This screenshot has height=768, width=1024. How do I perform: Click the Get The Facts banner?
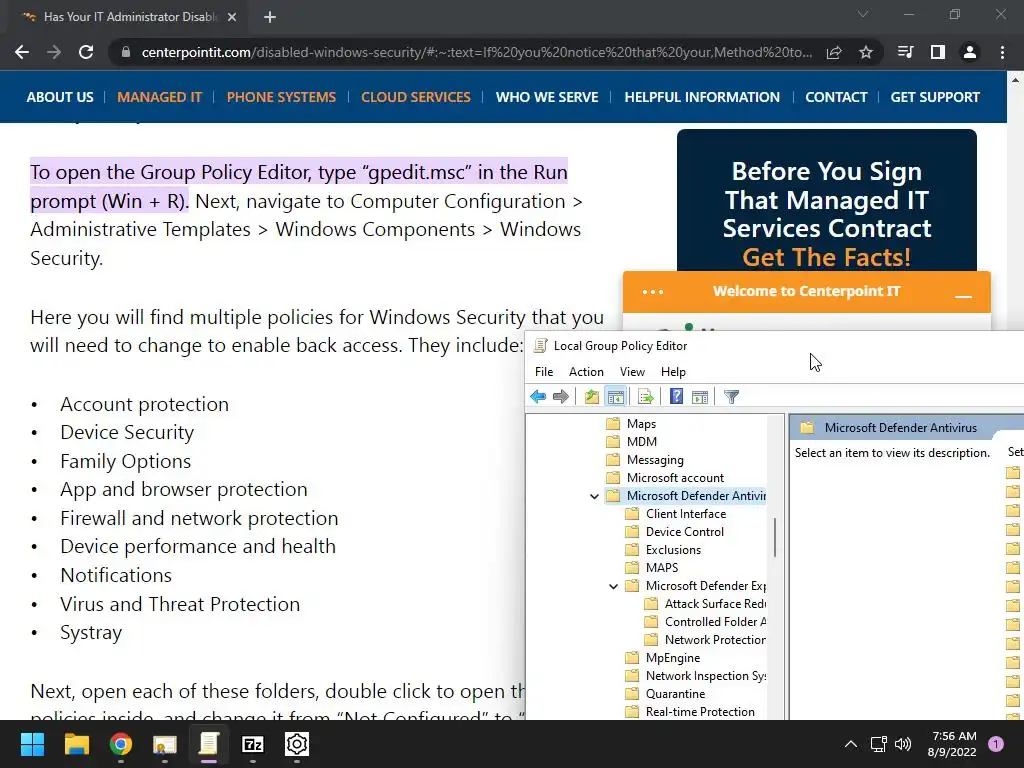827,200
